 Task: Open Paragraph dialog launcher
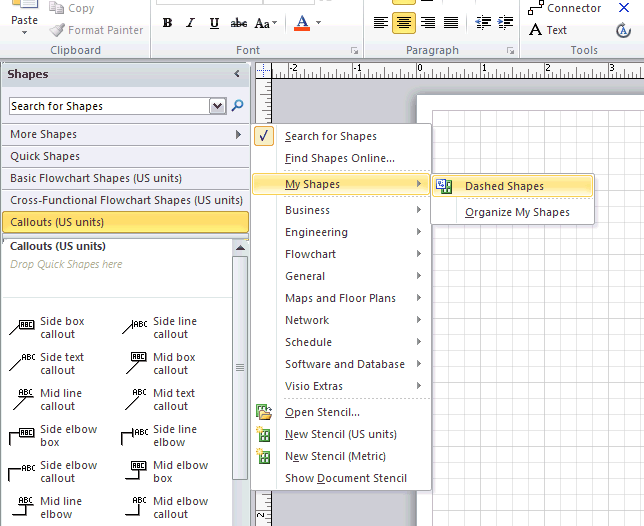click(510, 51)
